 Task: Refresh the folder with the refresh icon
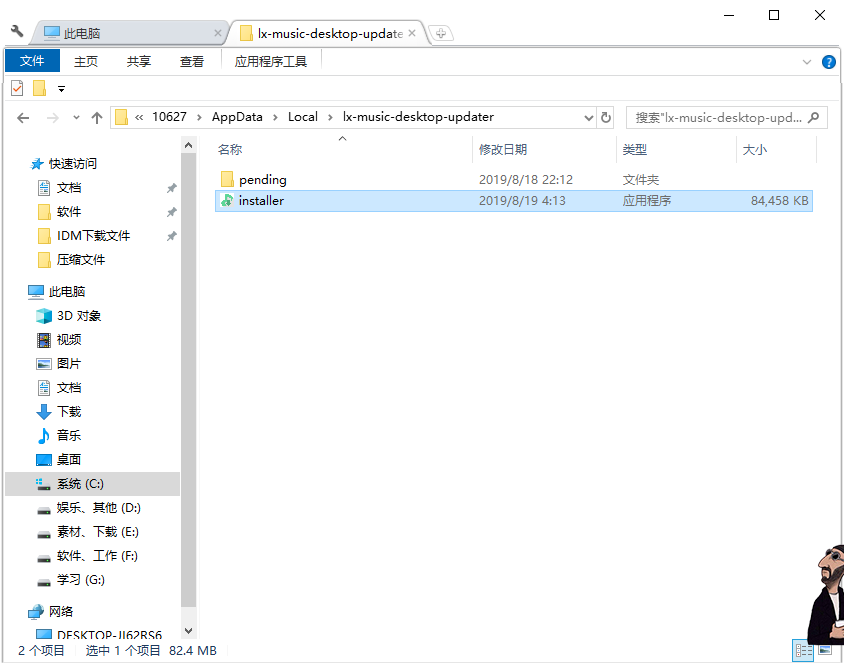[606, 117]
